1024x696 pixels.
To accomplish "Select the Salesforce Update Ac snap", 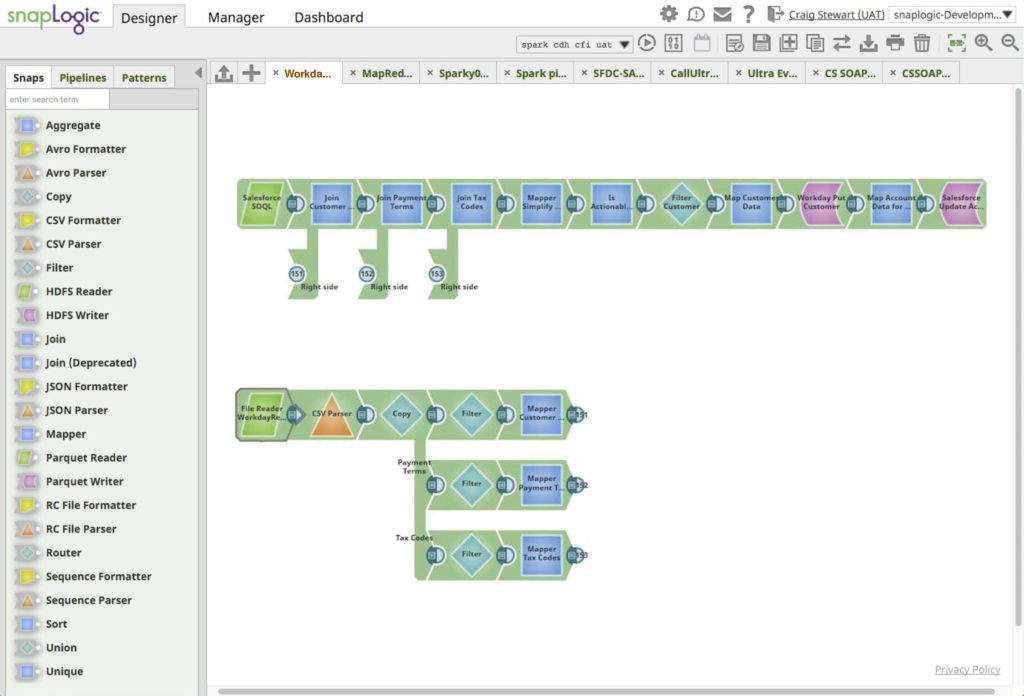I will coord(961,204).
